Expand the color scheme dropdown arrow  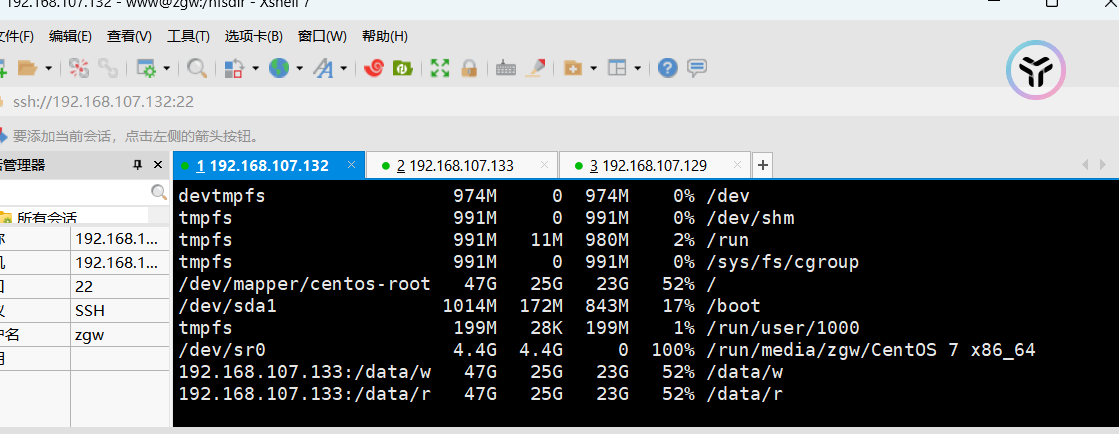coord(255,69)
